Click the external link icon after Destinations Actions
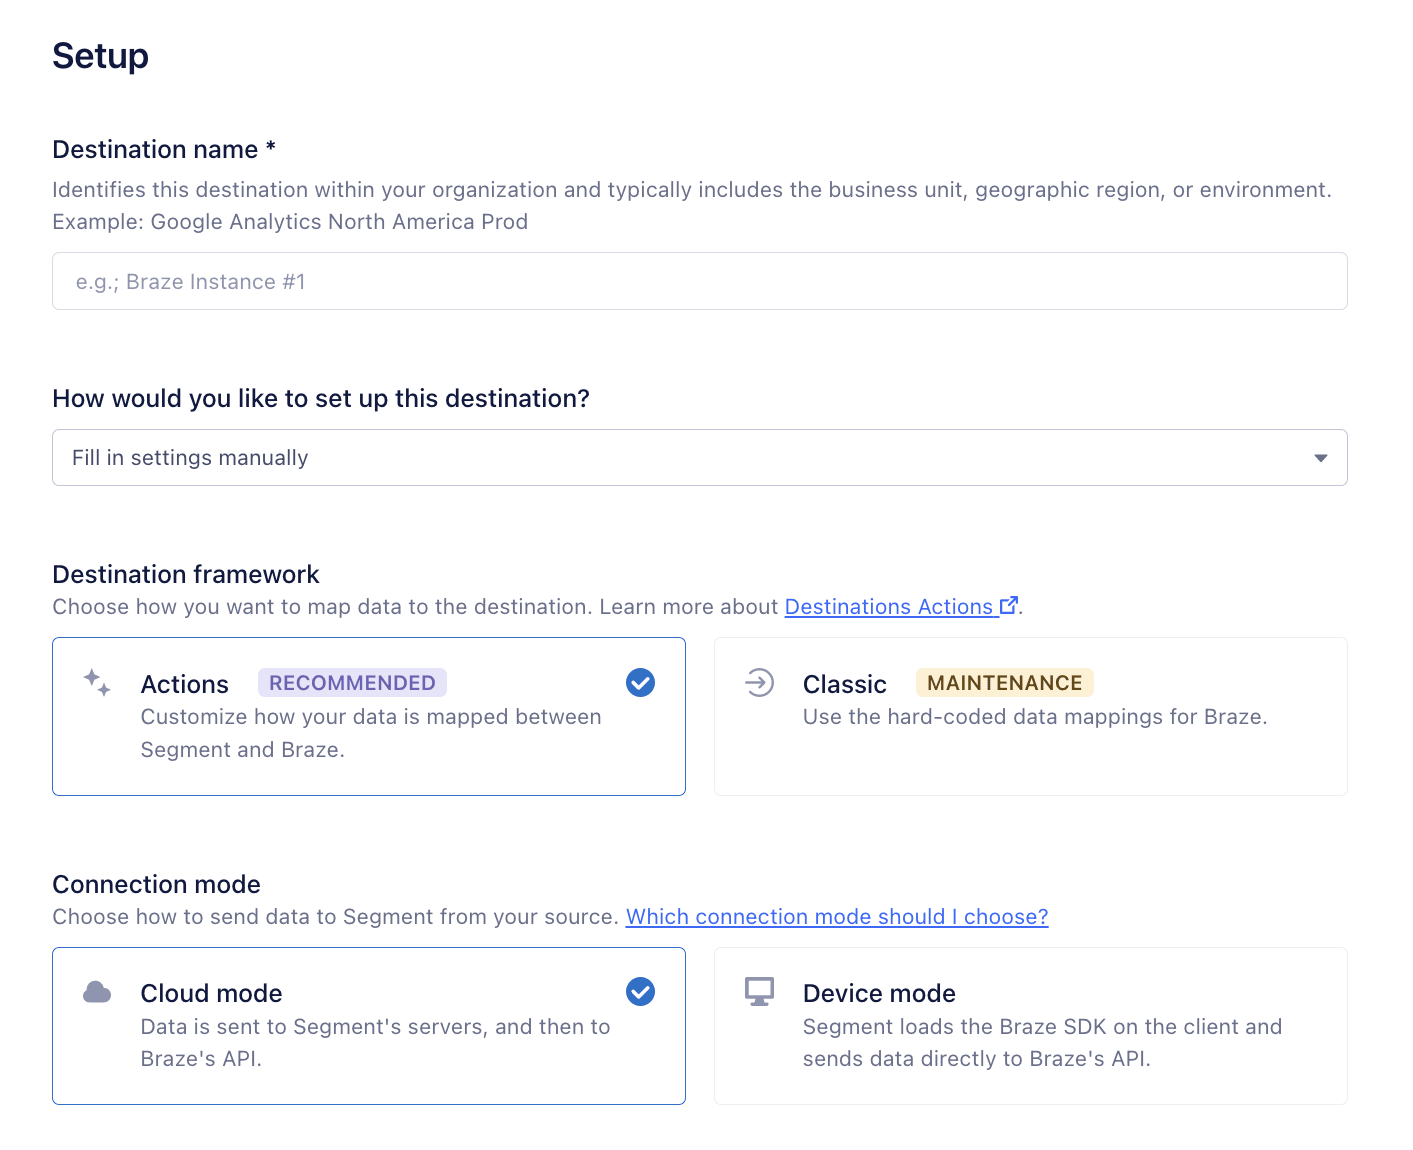 (1008, 603)
